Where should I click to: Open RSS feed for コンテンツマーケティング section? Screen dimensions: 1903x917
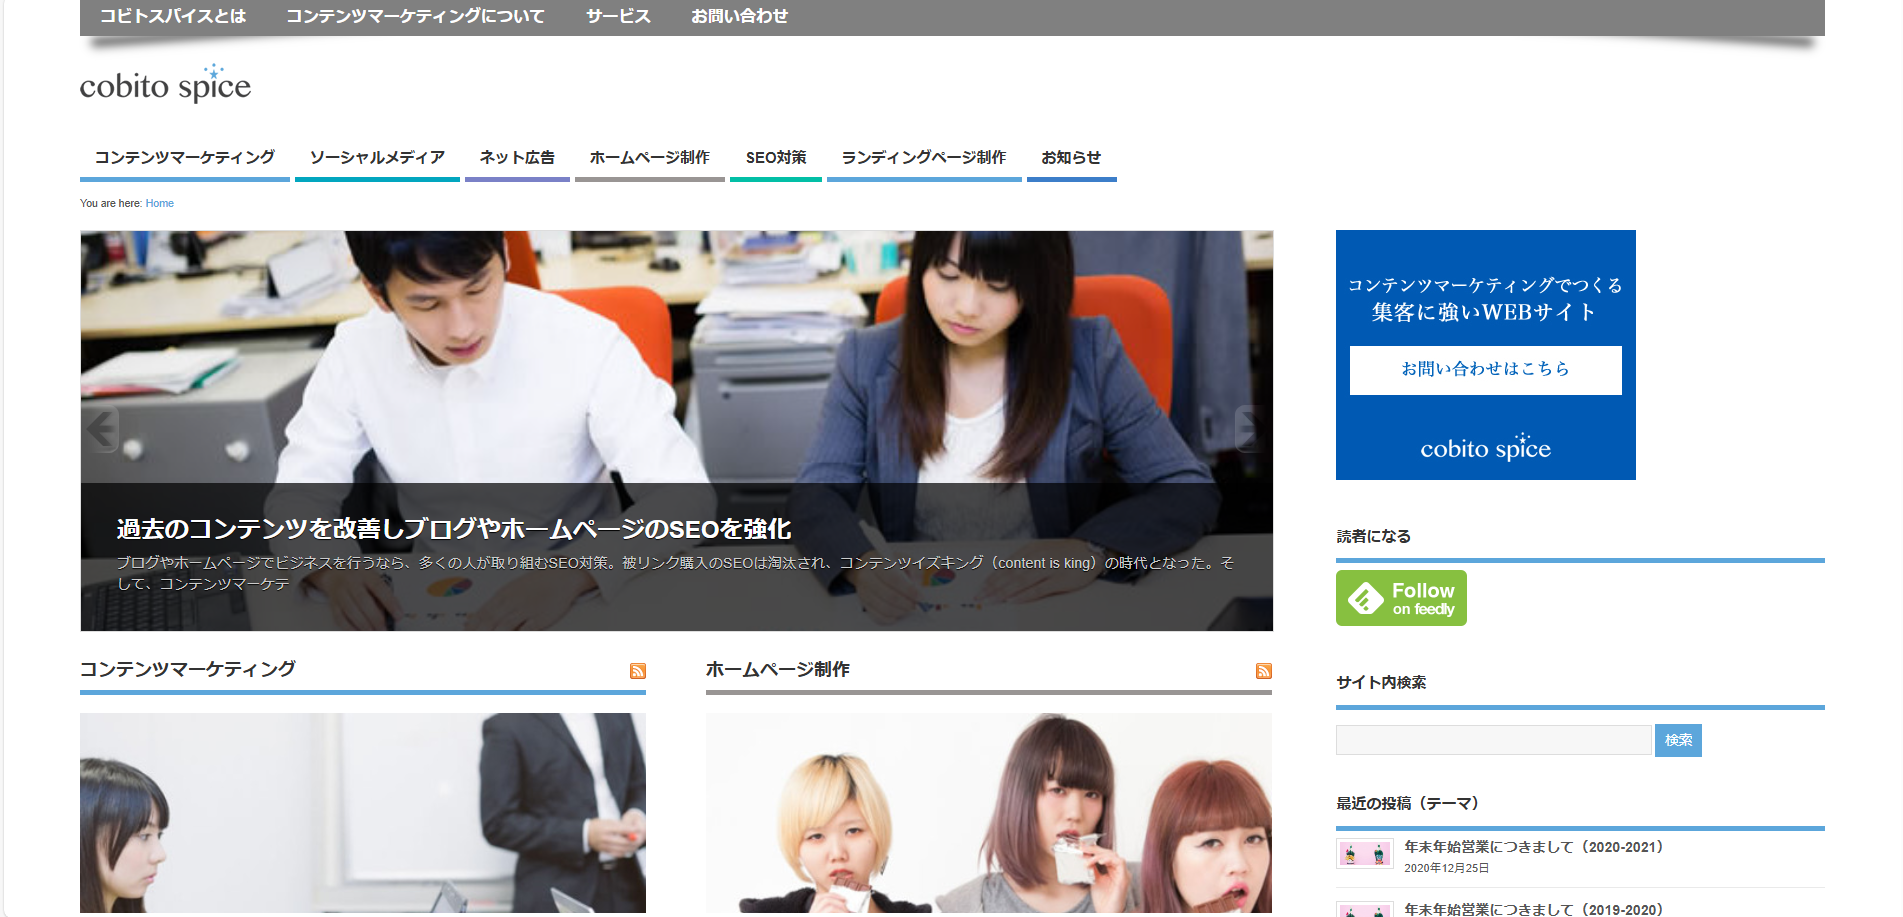pos(637,671)
